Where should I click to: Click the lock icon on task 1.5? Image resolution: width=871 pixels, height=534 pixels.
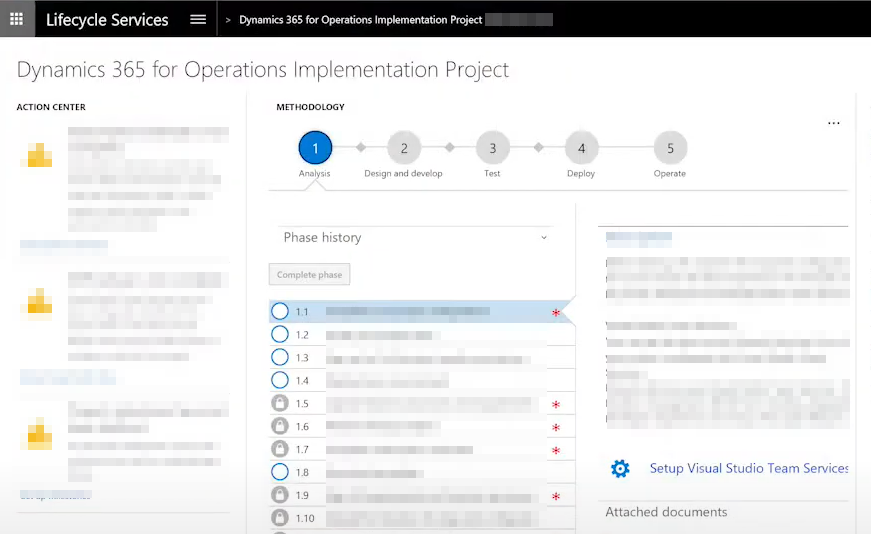coord(280,403)
